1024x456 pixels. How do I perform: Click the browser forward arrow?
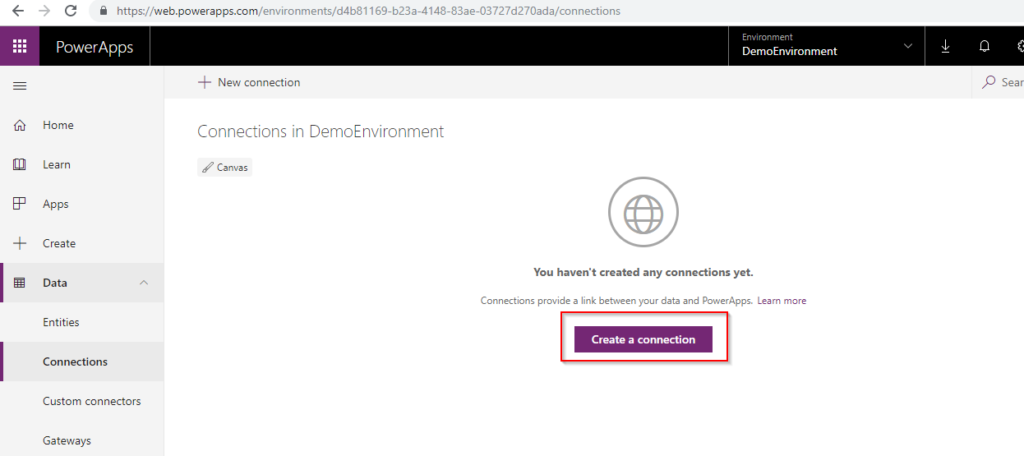coord(44,10)
